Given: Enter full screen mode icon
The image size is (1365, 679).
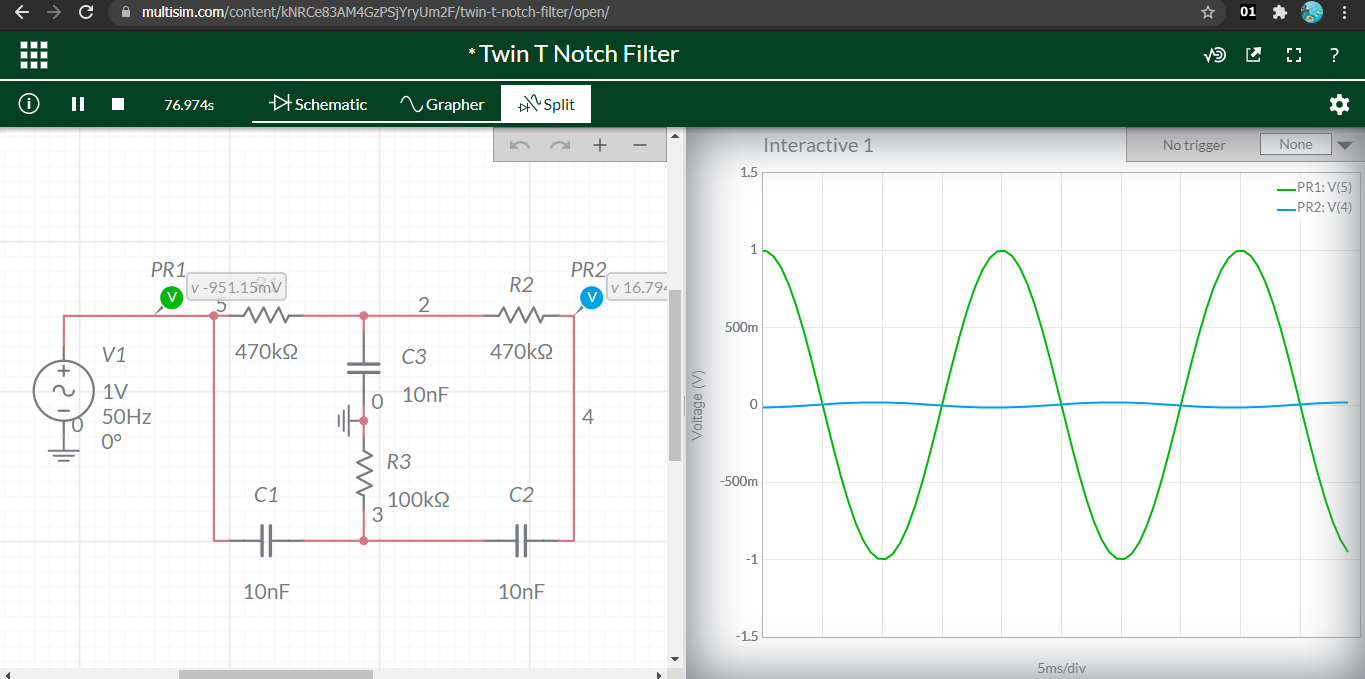Looking at the screenshot, I should click(x=1294, y=55).
